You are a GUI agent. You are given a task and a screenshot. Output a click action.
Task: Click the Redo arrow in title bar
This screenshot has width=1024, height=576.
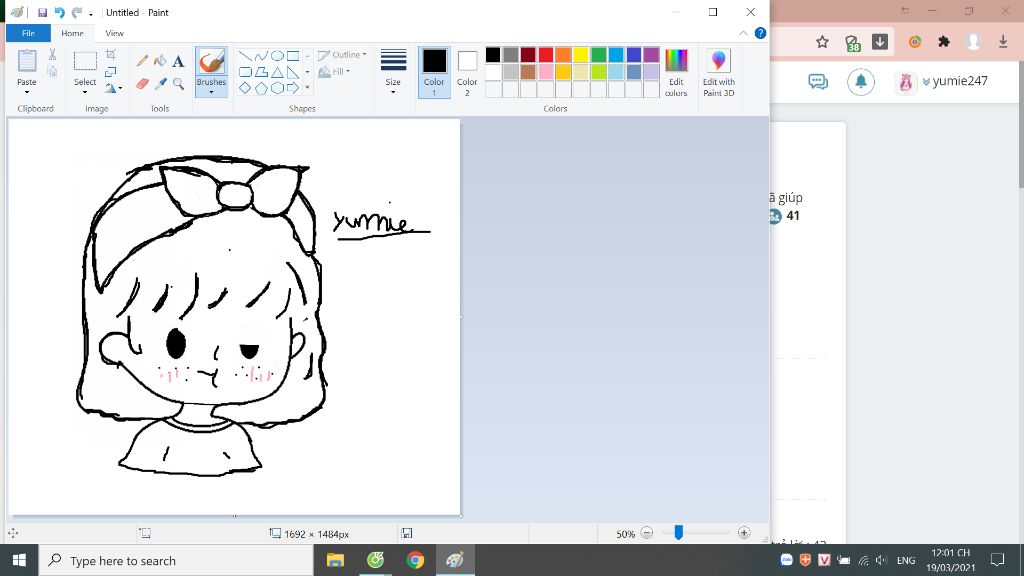77,12
